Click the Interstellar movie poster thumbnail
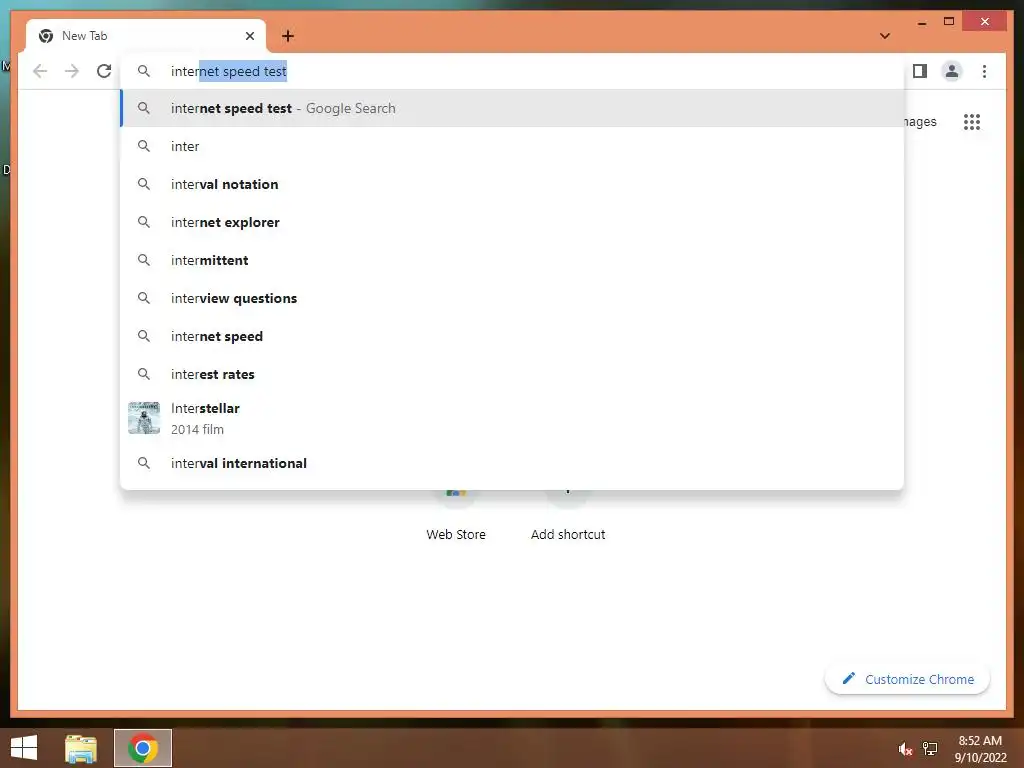This screenshot has width=1024, height=768. click(x=144, y=418)
